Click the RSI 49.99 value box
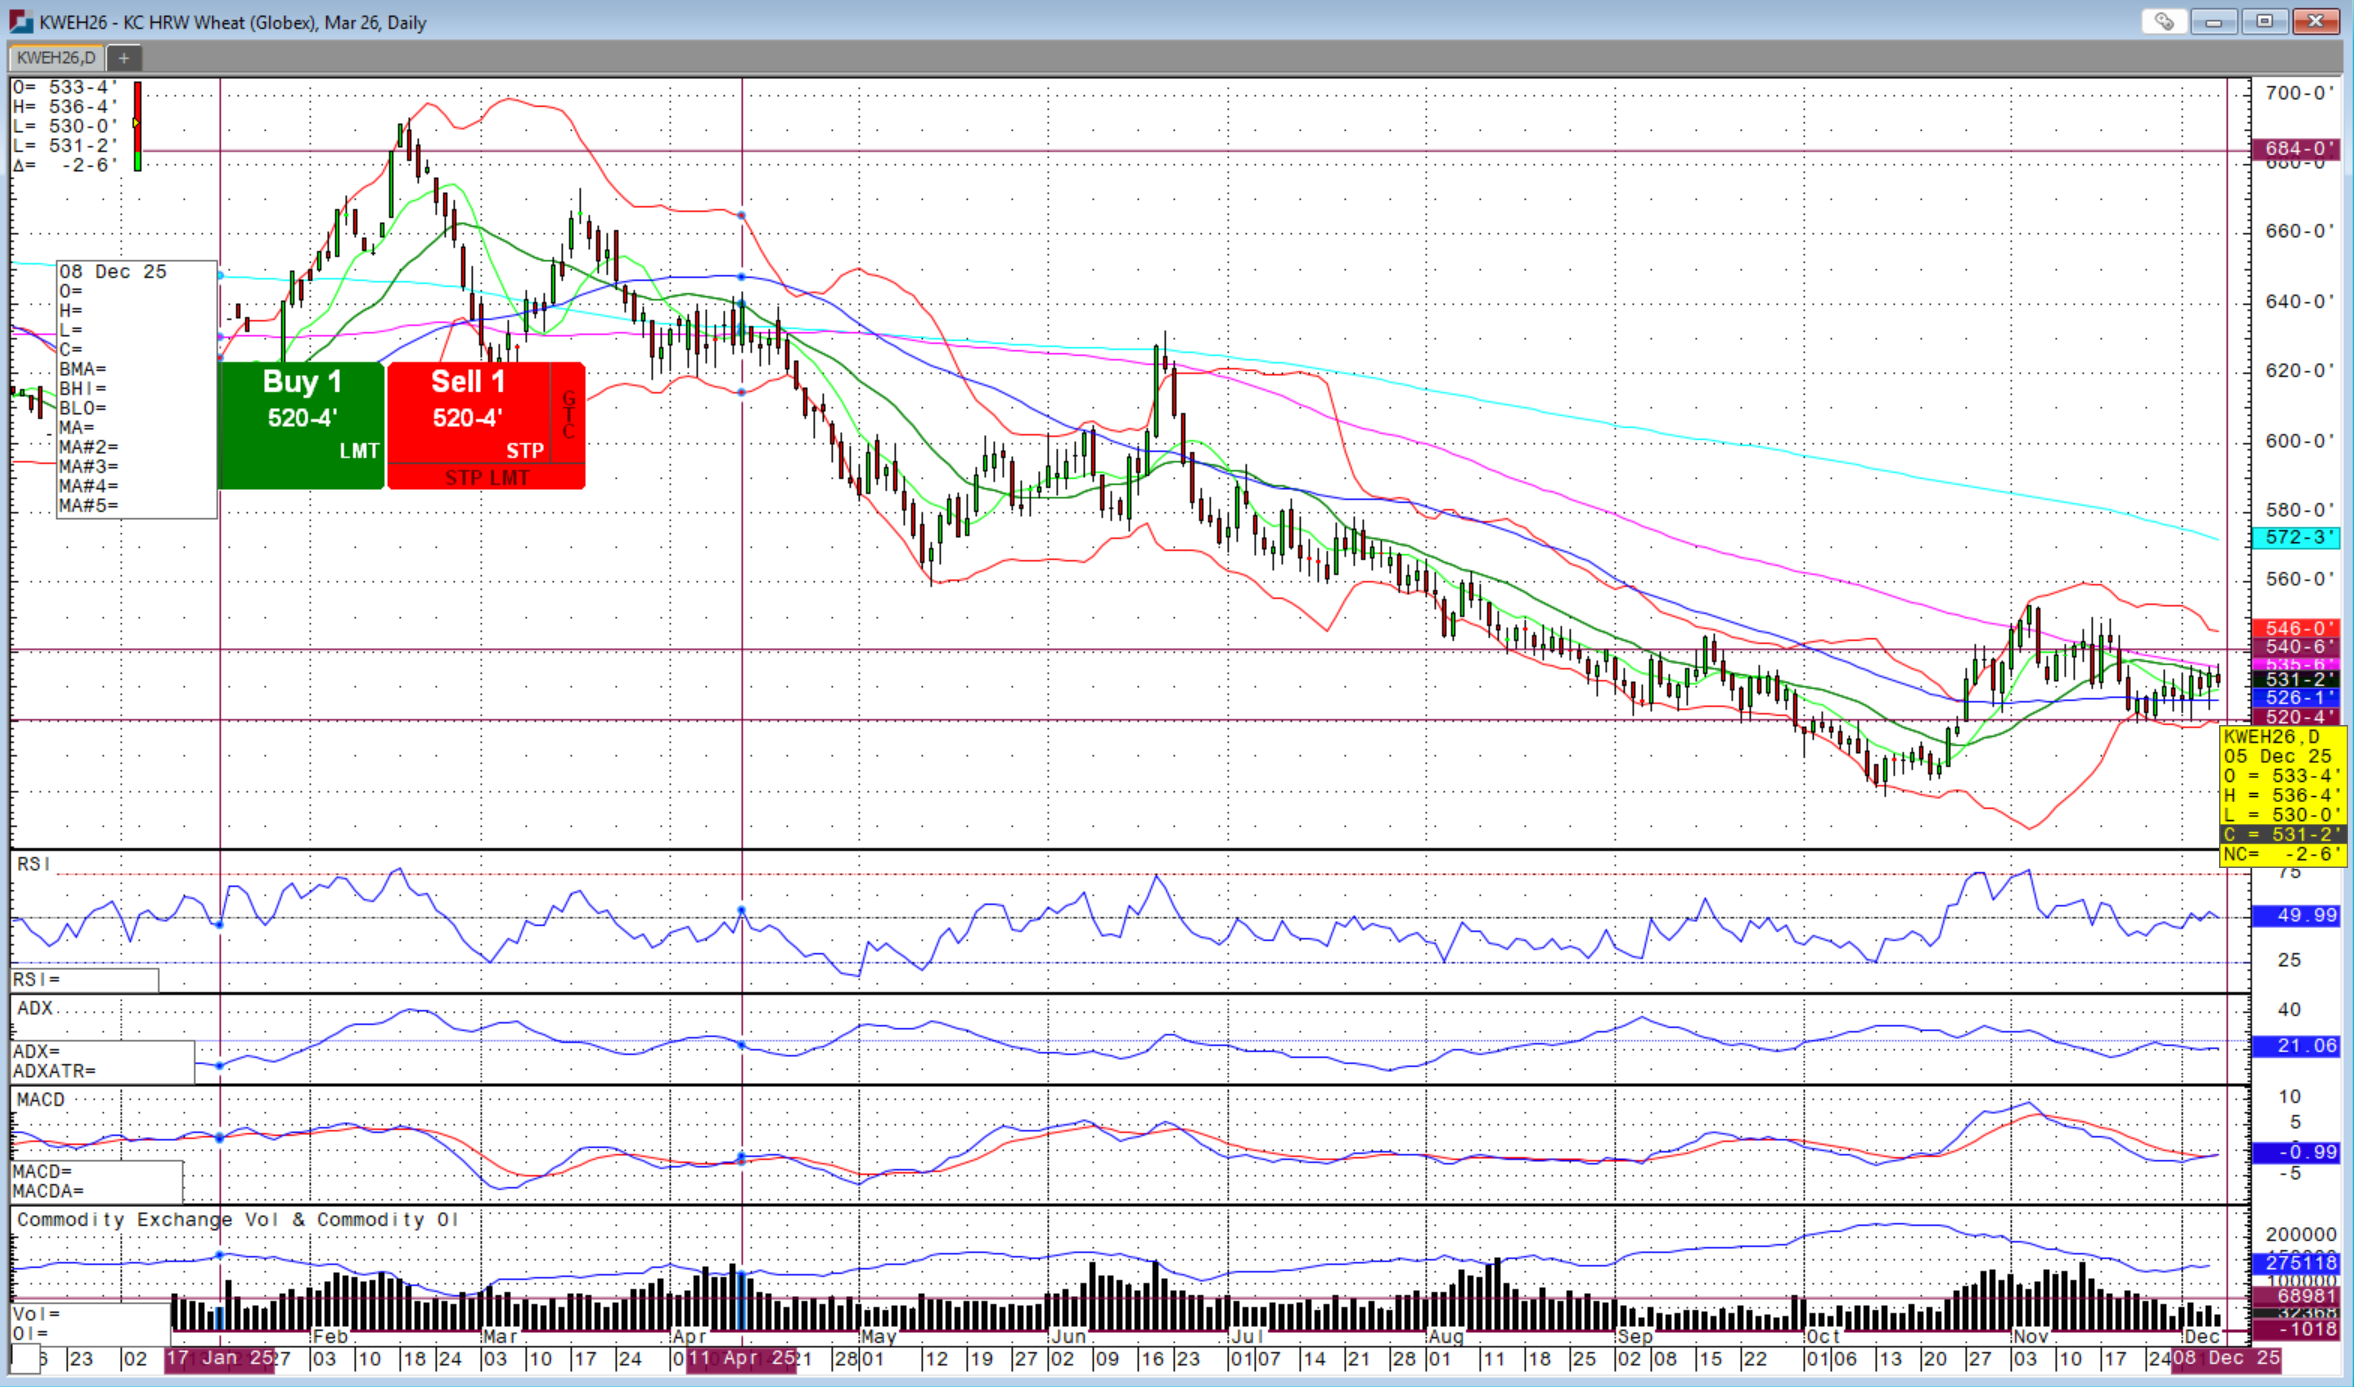Viewport: 2354px width, 1387px height. [2296, 916]
